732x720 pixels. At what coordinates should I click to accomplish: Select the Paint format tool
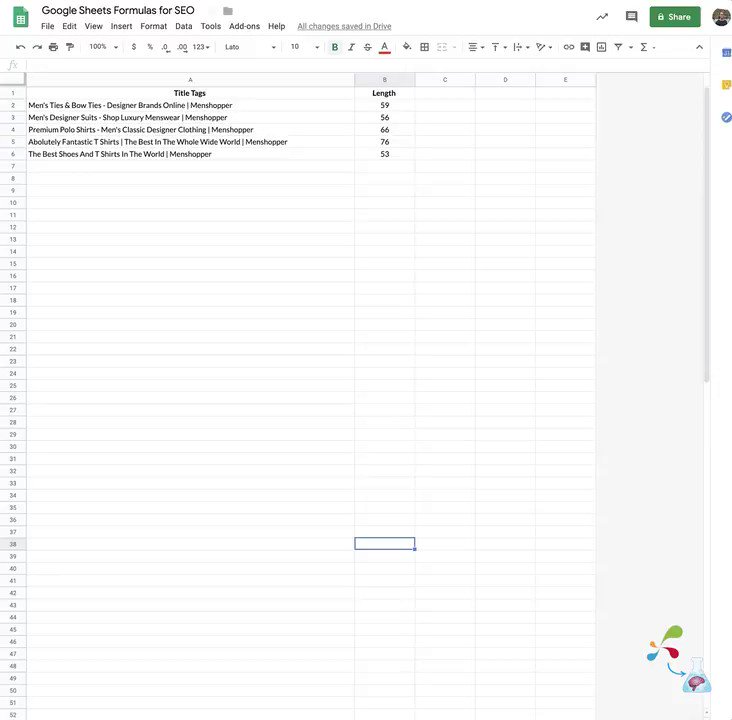coord(70,47)
